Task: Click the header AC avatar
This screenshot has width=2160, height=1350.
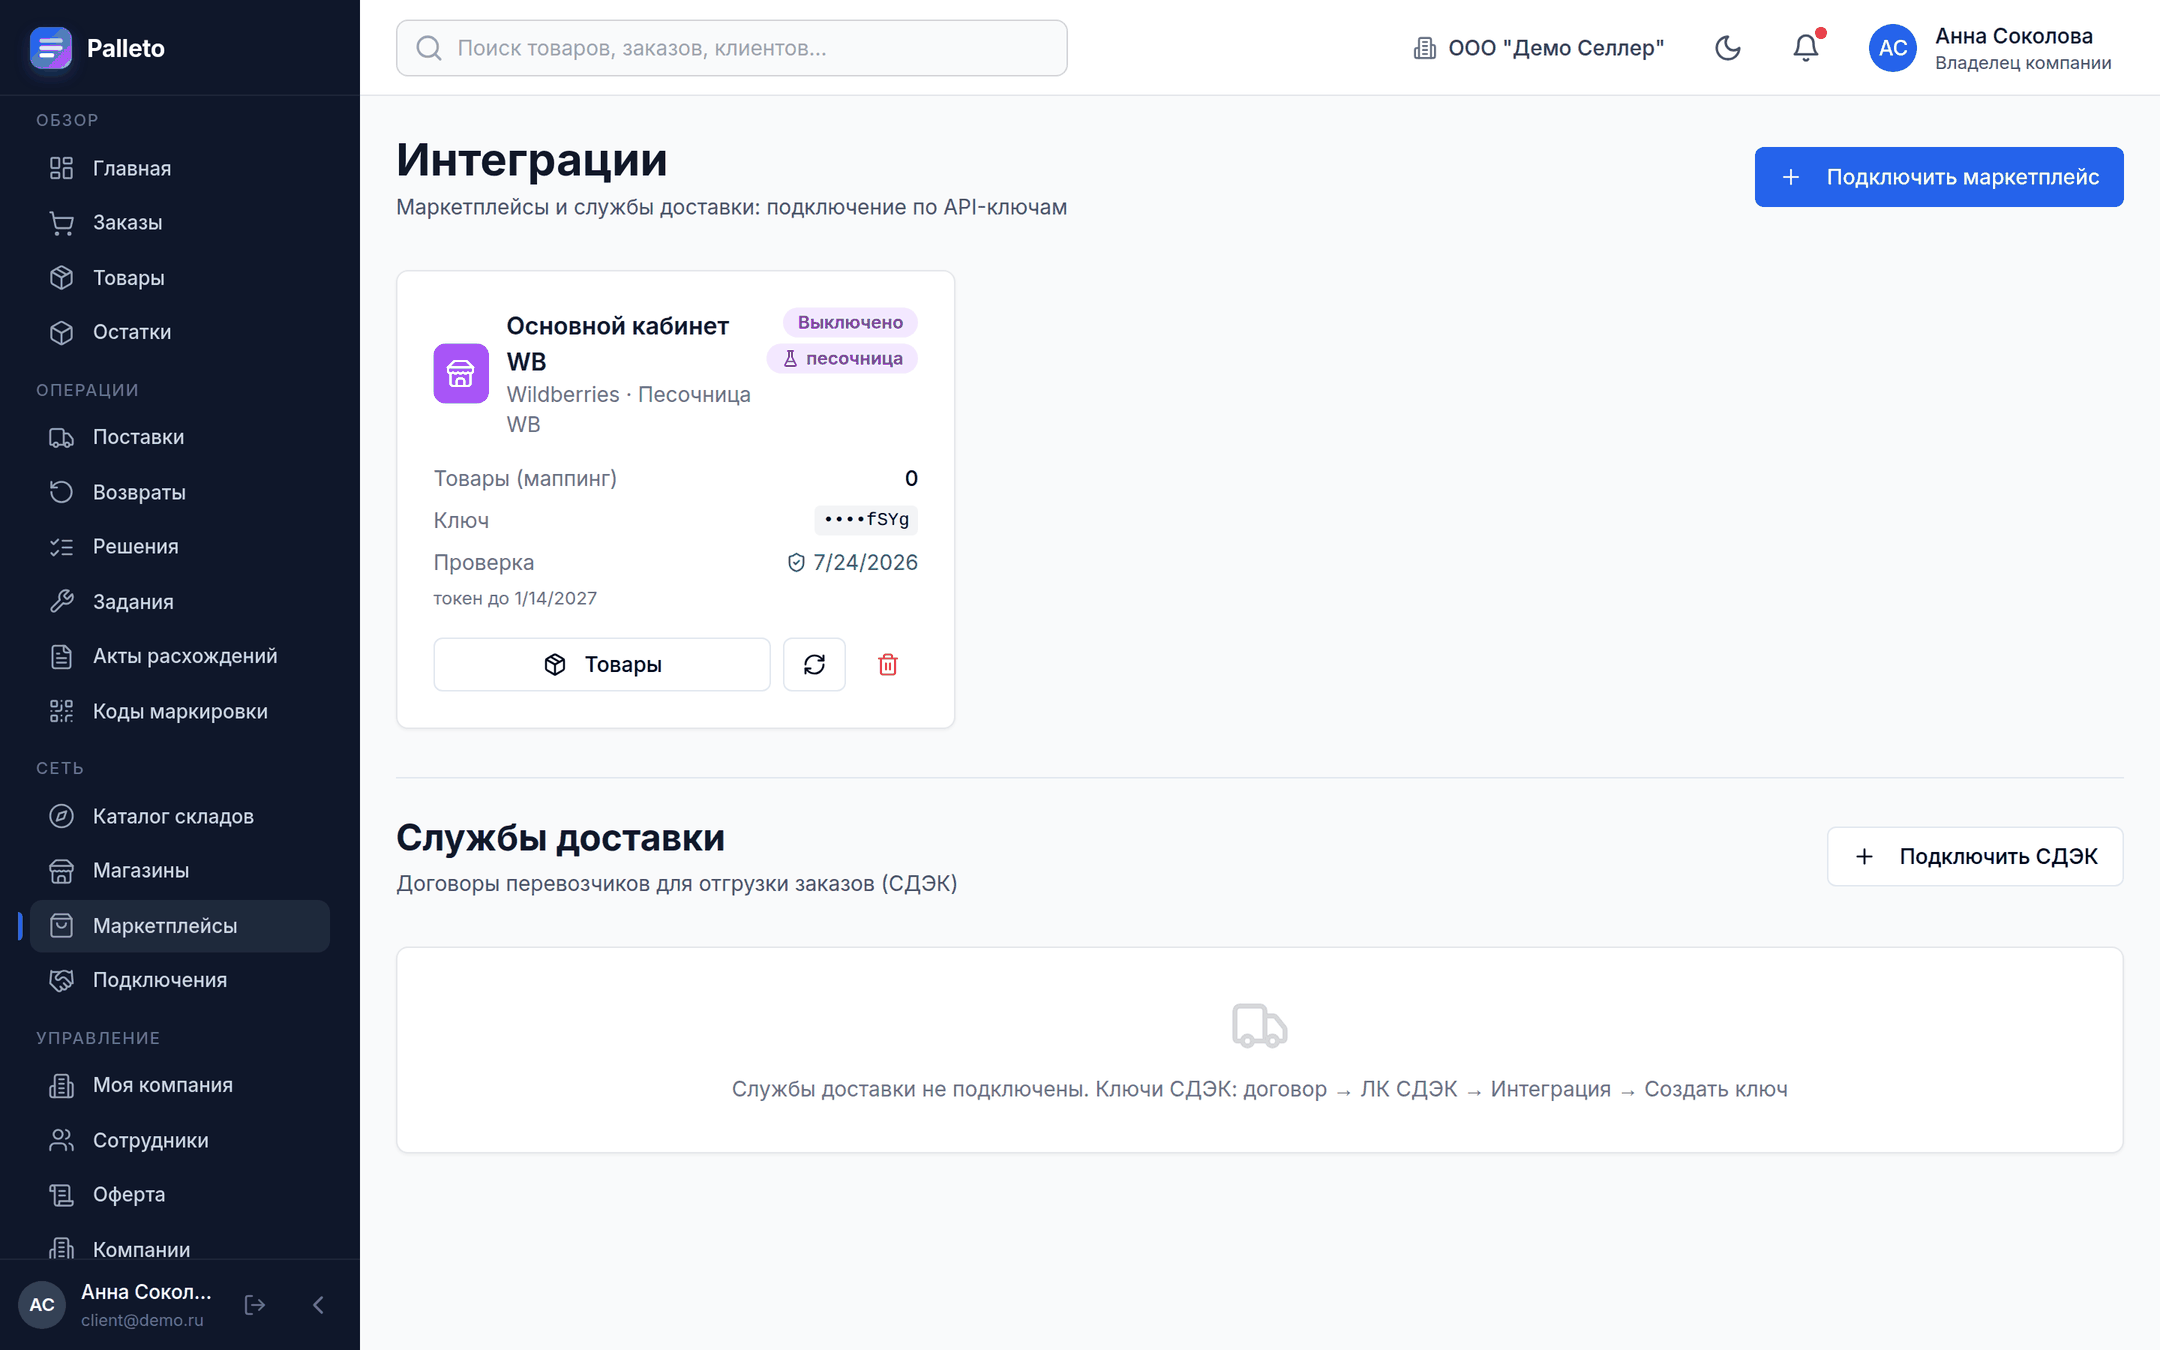Action: [x=1893, y=48]
